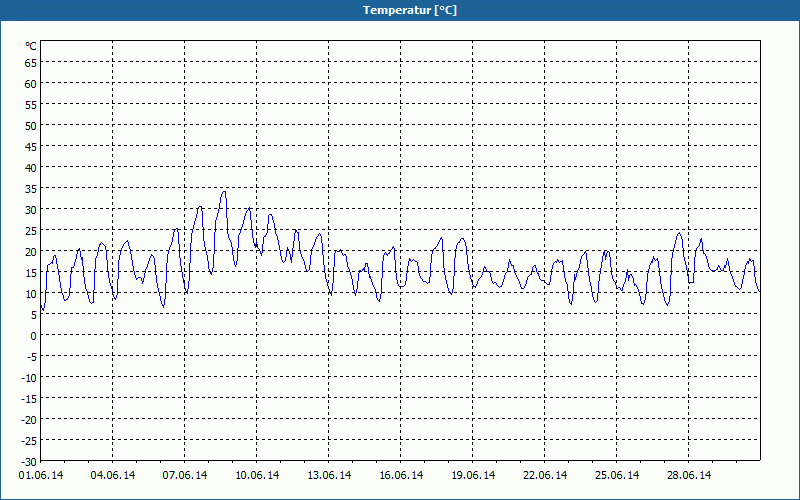Click the 04.06.14 date label

pyautogui.click(x=113, y=476)
